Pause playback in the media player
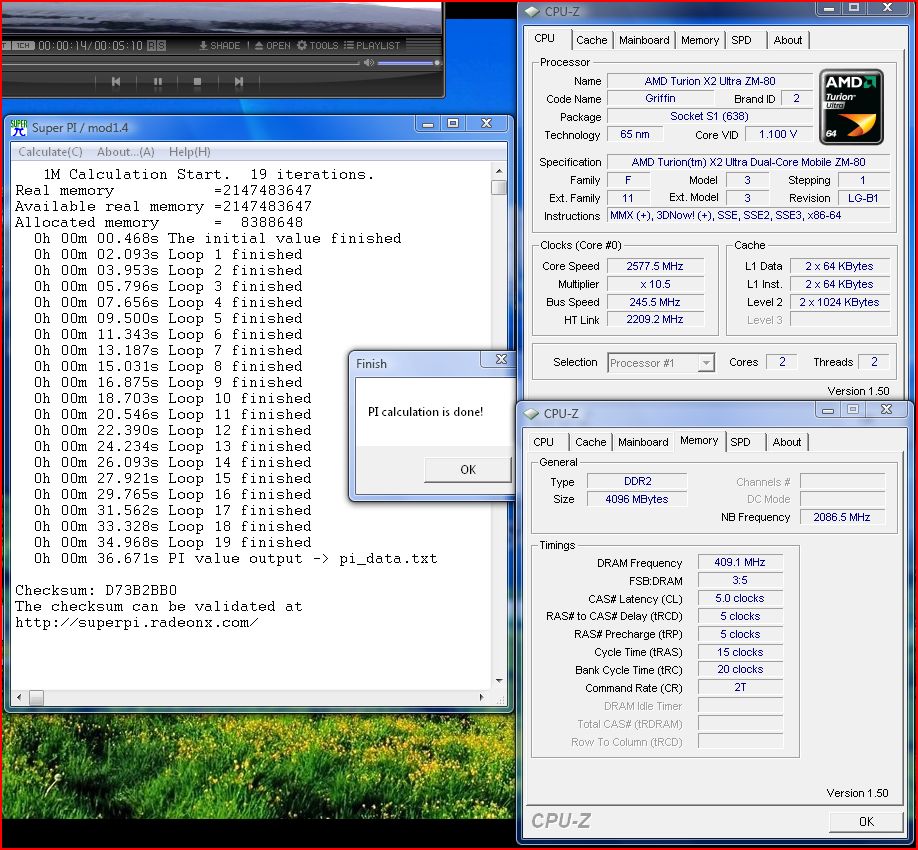The height and width of the screenshot is (850, 918). click(157, 81)
